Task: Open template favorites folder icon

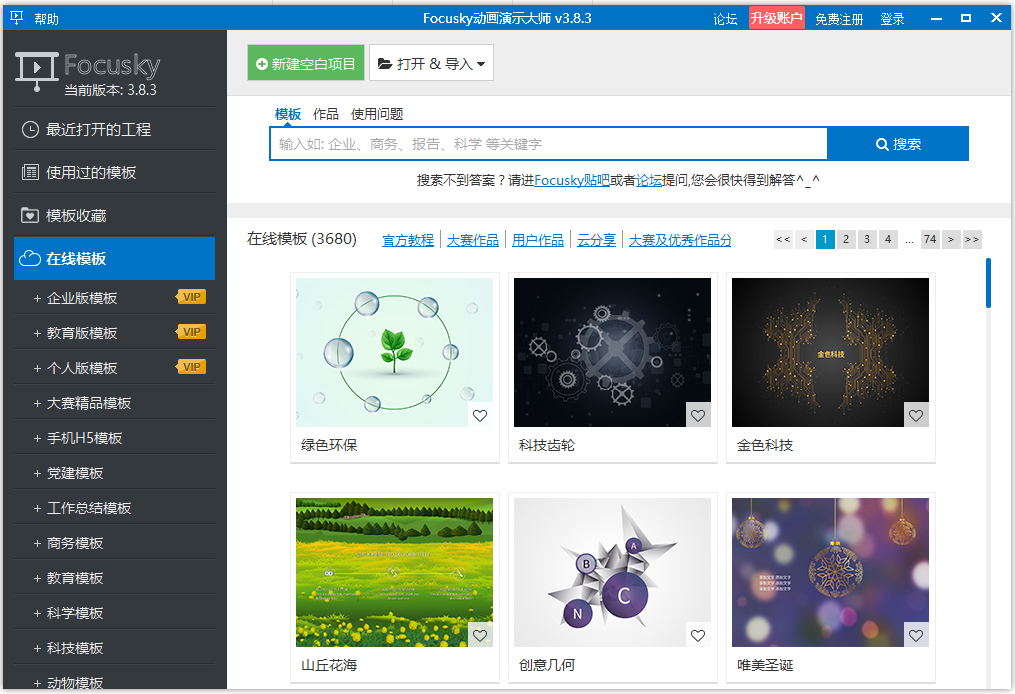Action: tap(30, 215)
